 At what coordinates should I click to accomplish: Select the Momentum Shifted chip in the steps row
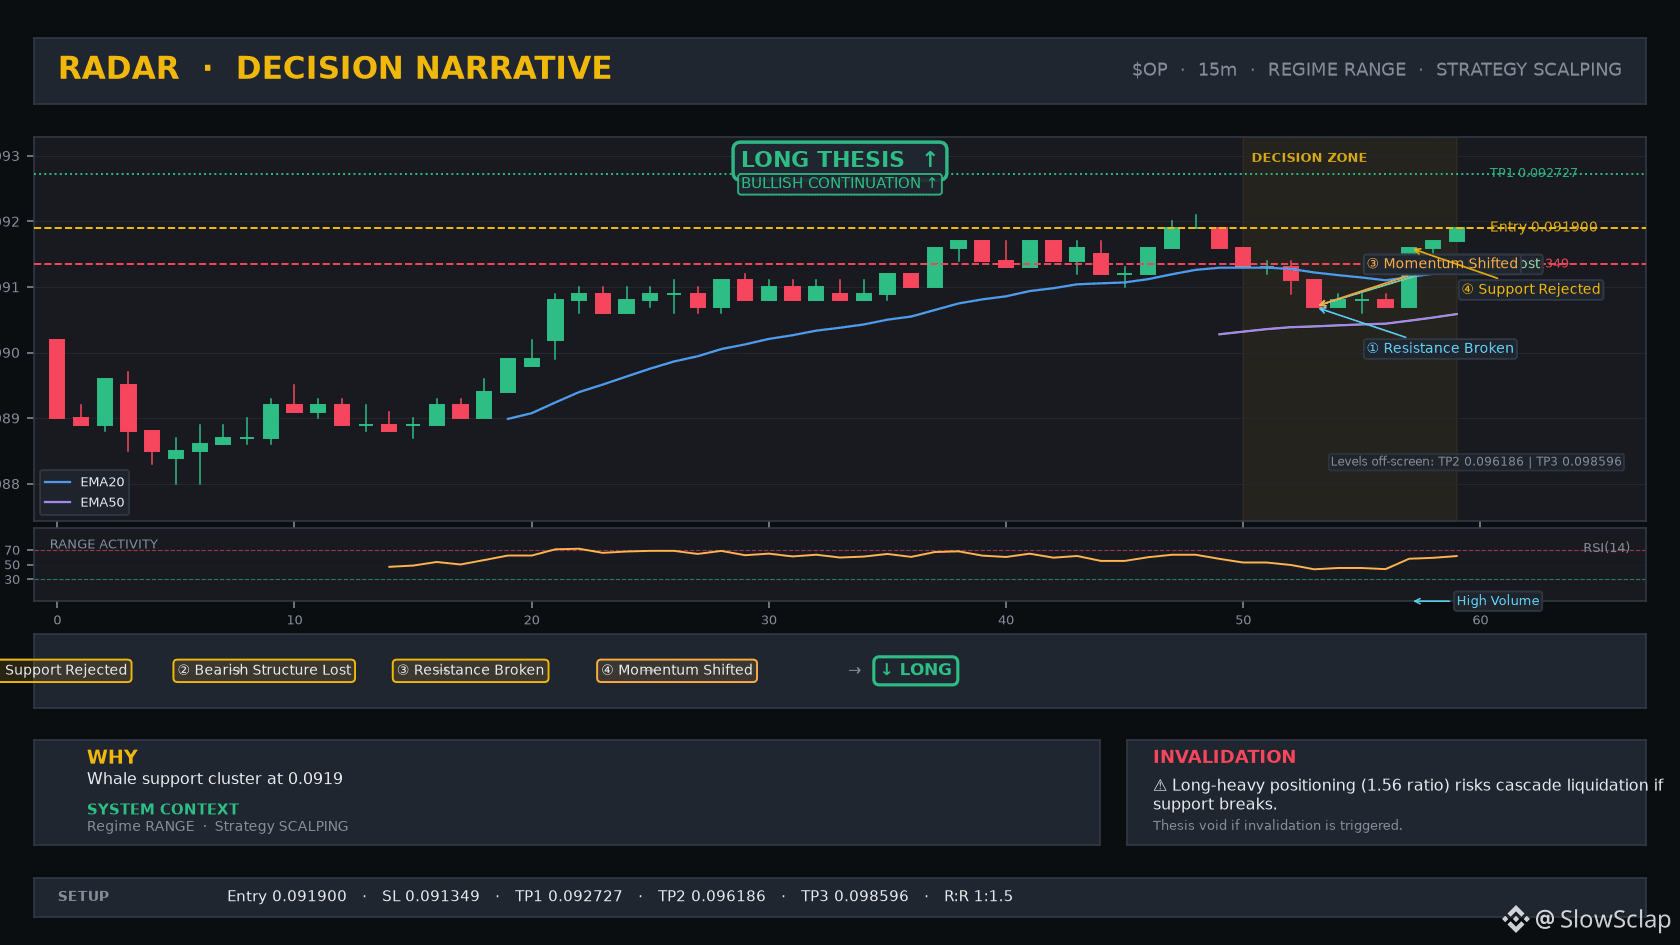(677, 670)
